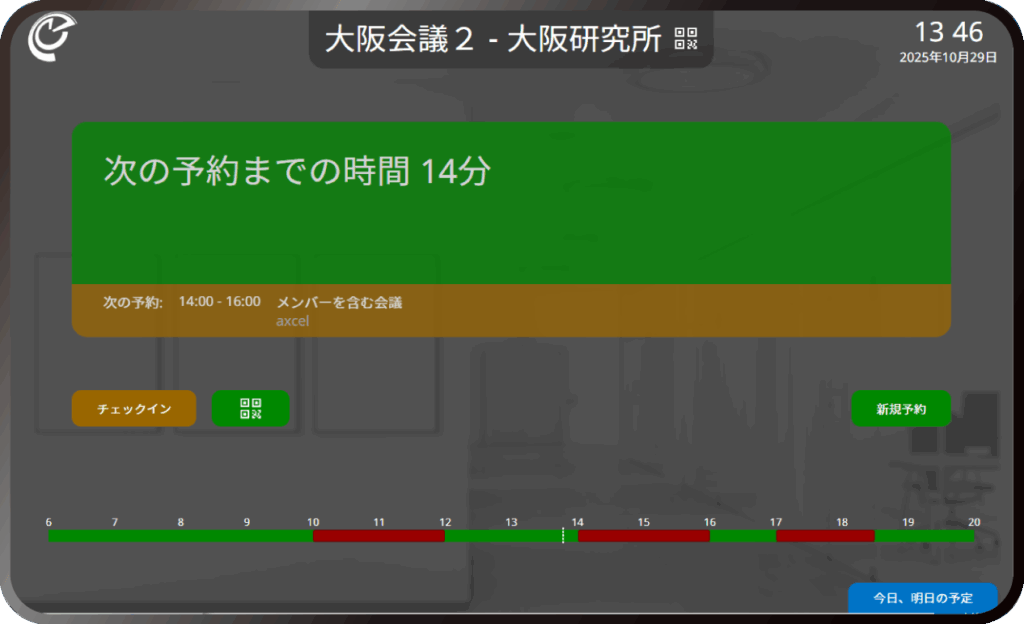
Task: Click the room title 大阪会議２ - 大阪研究所
Action: point(493,39)
